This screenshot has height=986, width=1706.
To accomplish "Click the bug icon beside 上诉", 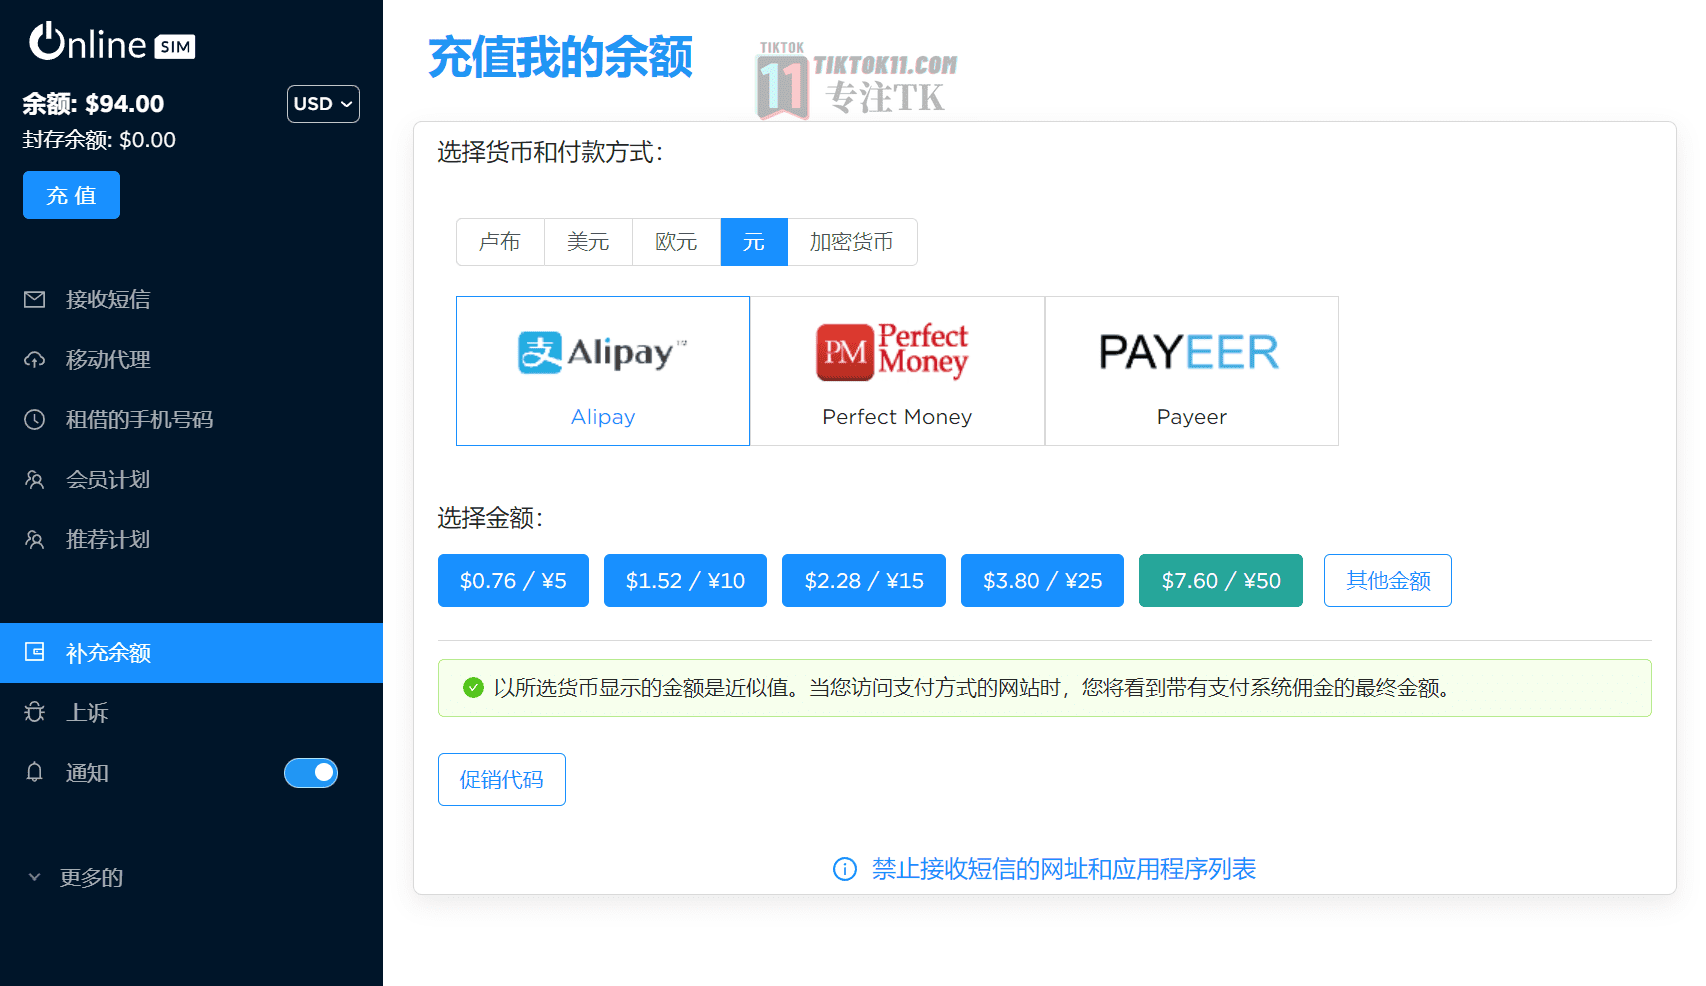I will [x=35, y=712].
